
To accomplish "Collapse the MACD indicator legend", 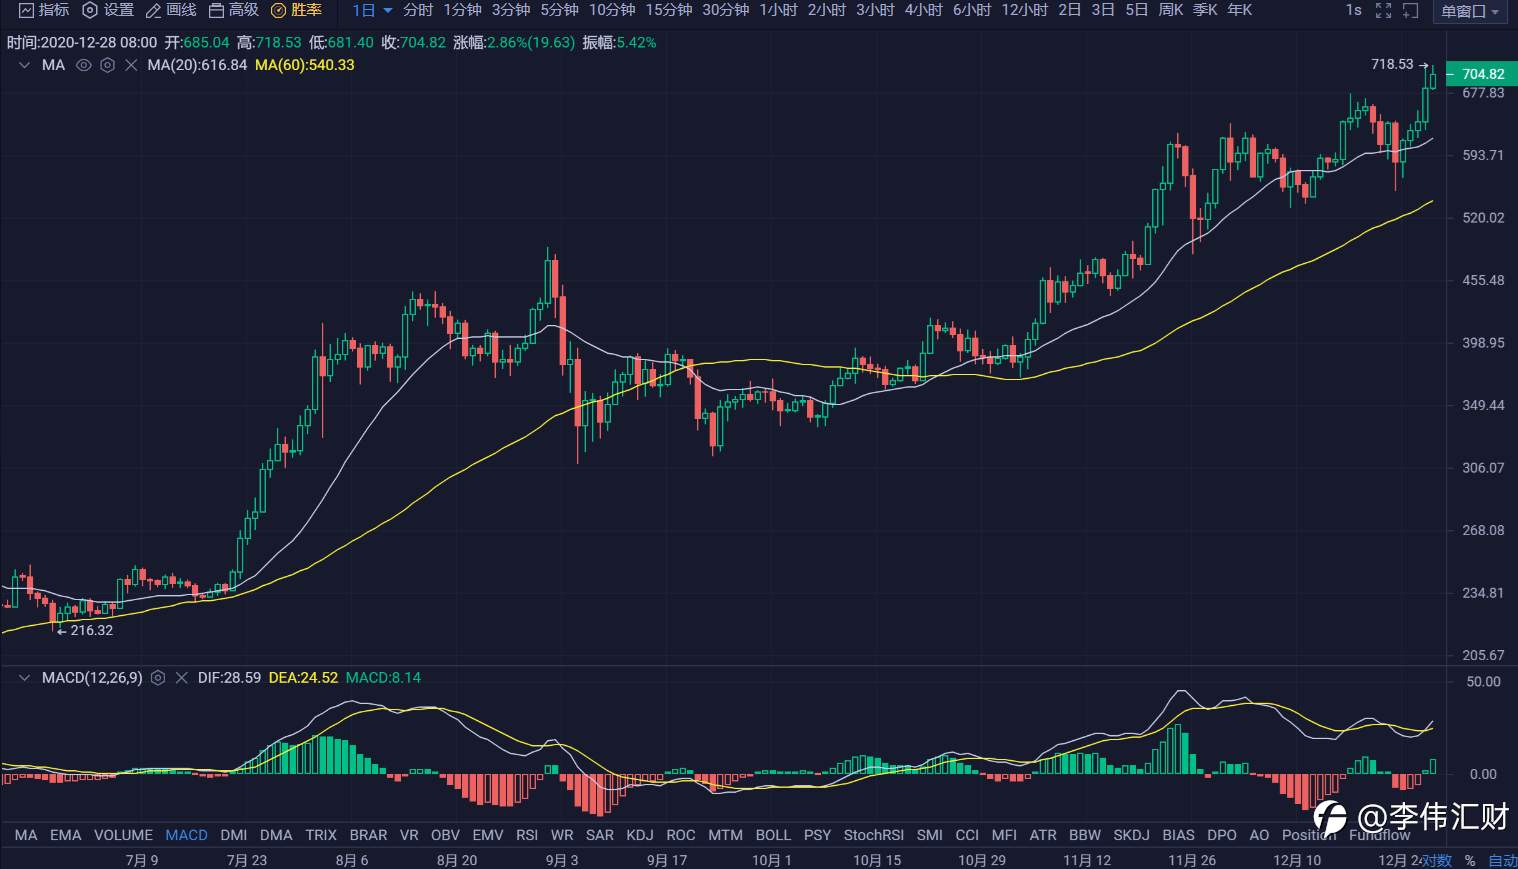I will click(x=25, y=678).
